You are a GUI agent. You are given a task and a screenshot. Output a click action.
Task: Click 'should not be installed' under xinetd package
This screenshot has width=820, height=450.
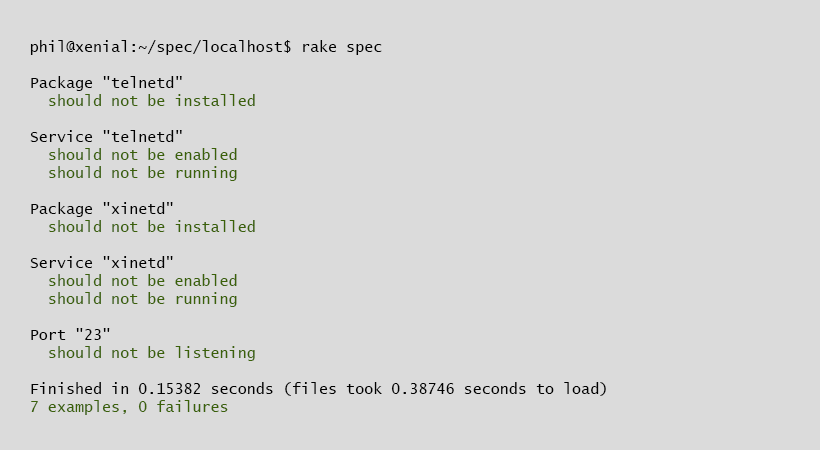point(152,227)
